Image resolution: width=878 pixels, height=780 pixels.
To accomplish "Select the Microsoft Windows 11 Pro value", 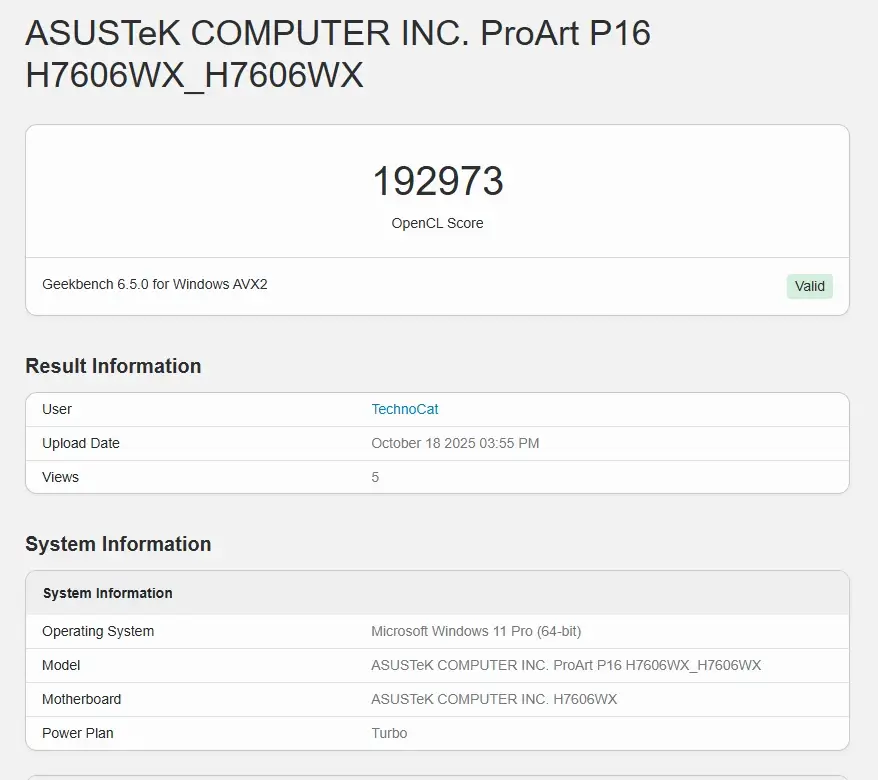I will pos(476,631).
